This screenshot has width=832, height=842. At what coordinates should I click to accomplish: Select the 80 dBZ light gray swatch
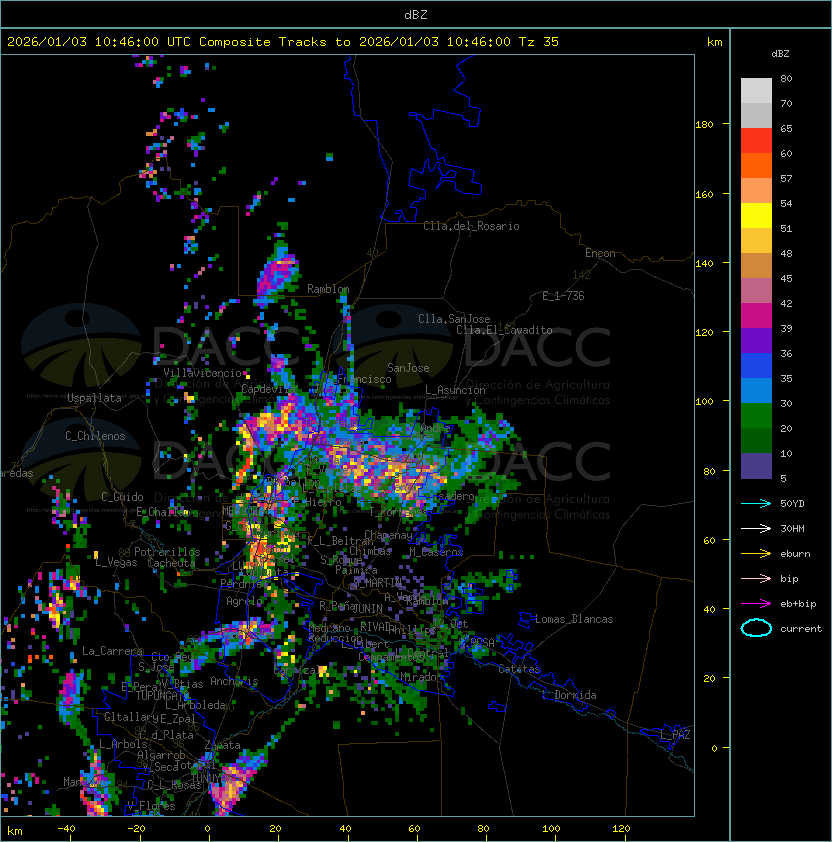756,90
